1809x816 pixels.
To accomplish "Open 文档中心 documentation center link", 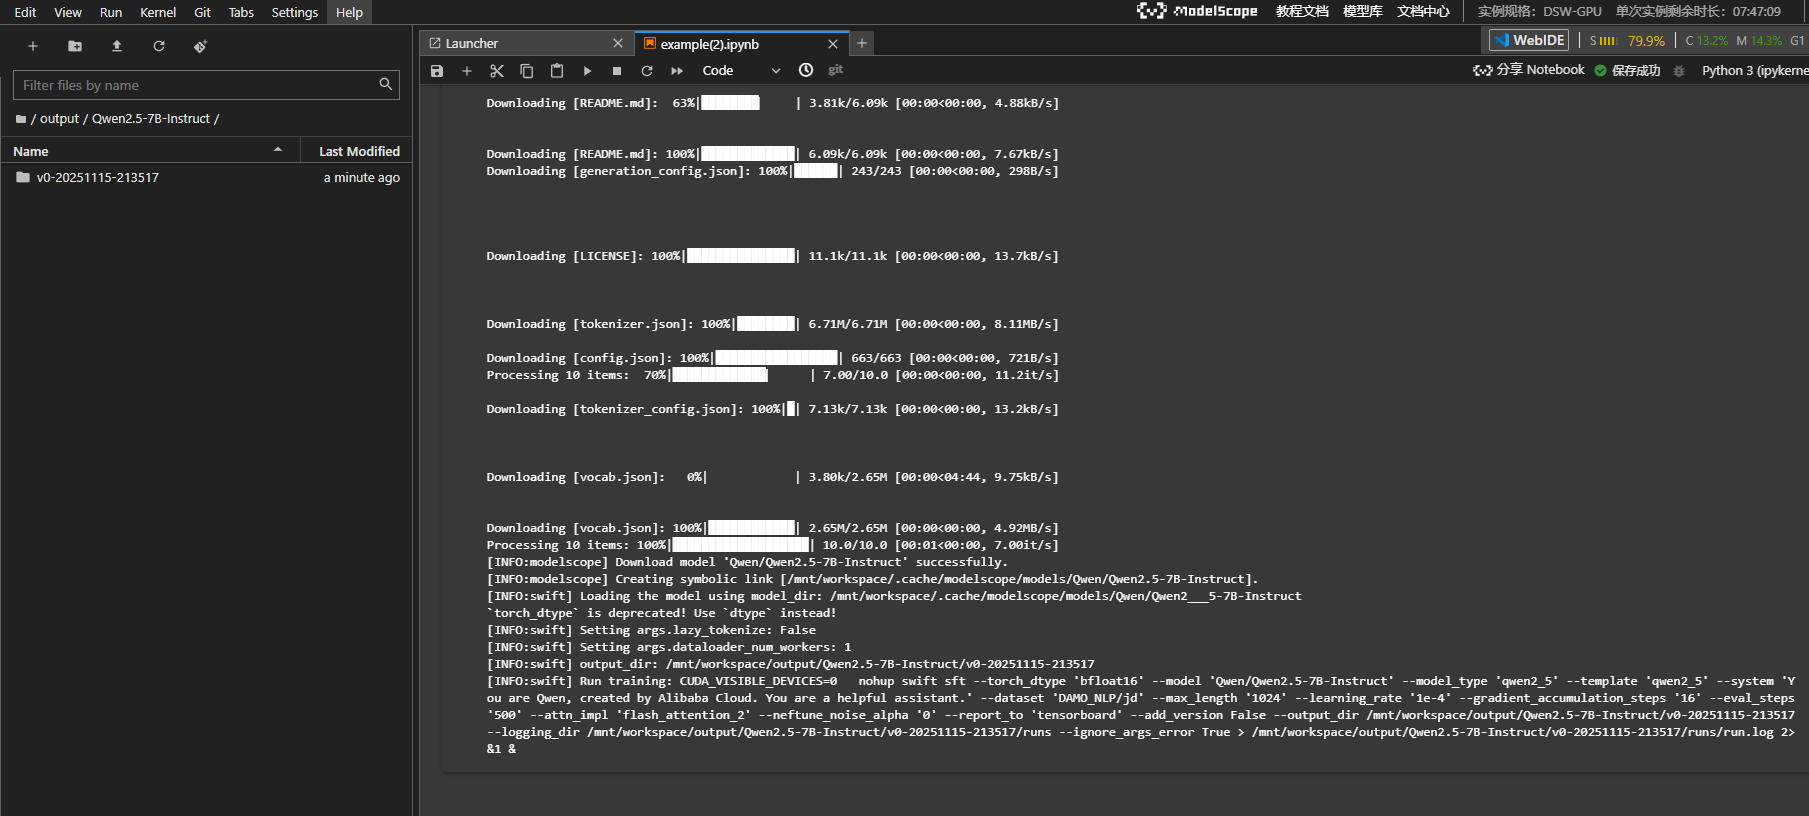I will point(1423,11).
